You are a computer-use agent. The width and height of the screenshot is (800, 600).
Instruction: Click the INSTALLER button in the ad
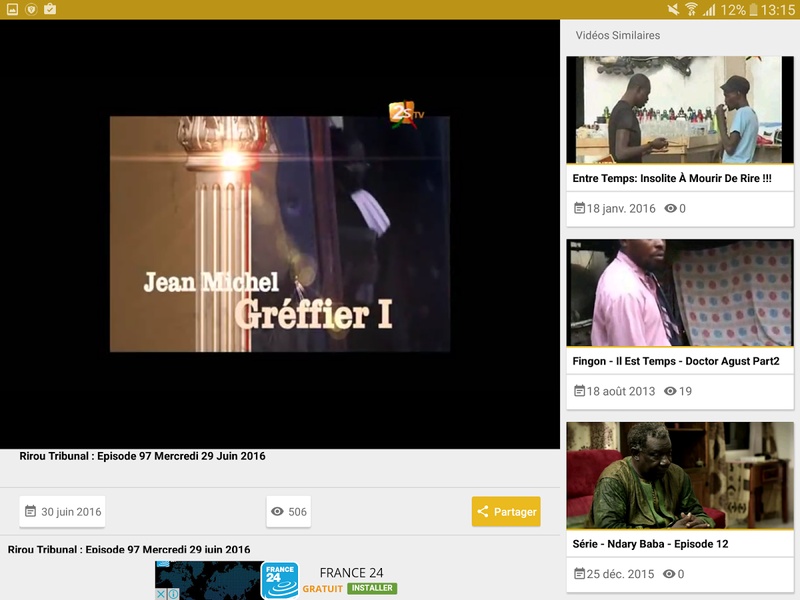pos(372,588)
